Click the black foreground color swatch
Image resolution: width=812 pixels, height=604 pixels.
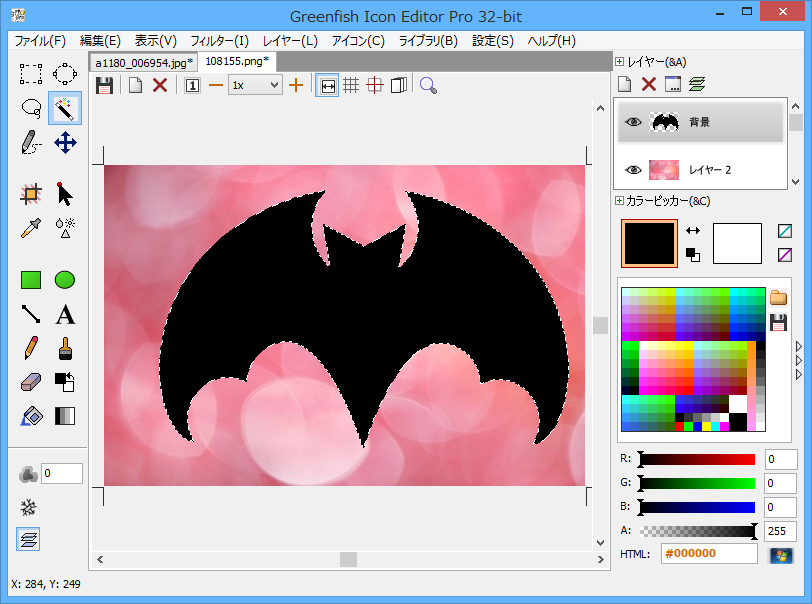pos(648,244)
